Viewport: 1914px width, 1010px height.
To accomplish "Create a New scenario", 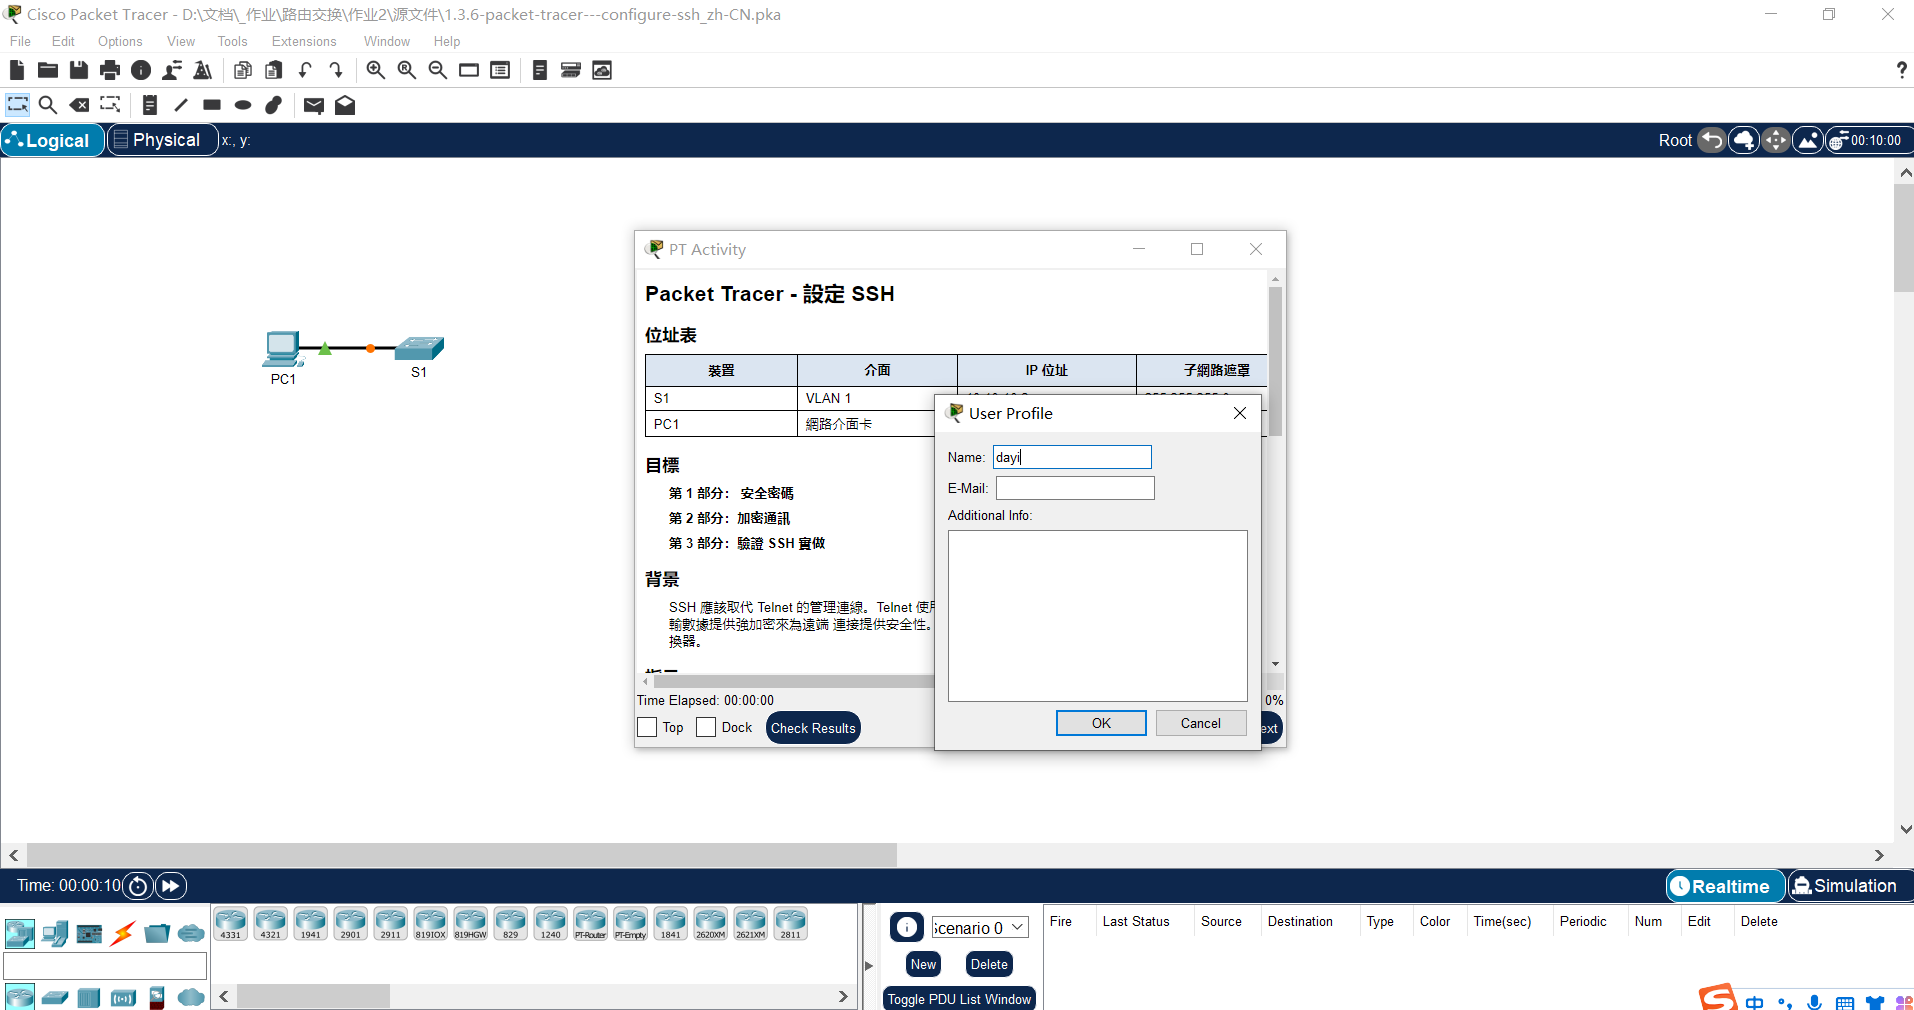I will coord(923,964).
